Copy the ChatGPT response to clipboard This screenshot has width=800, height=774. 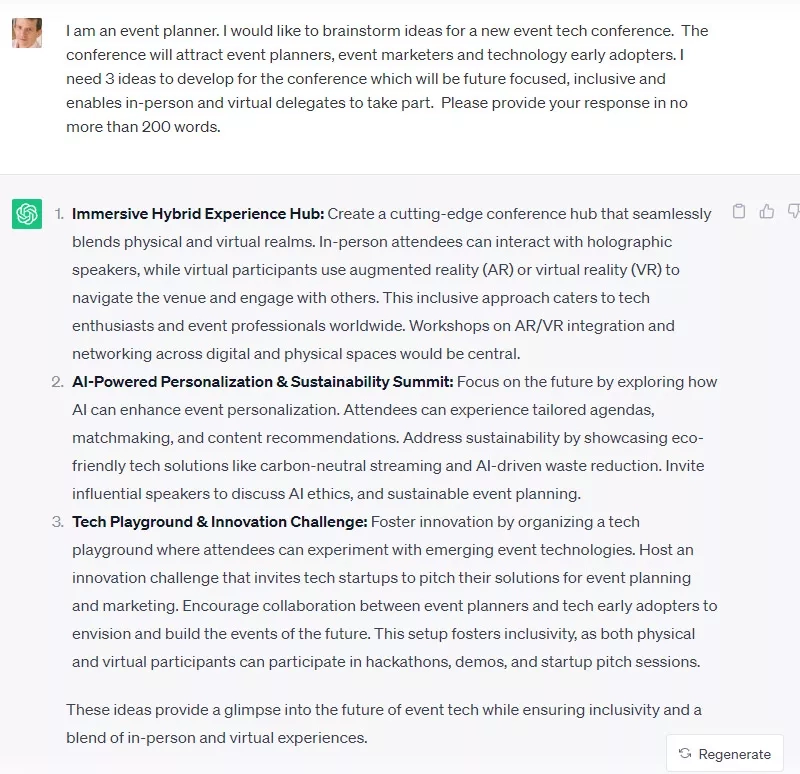[x=739, y=211]
